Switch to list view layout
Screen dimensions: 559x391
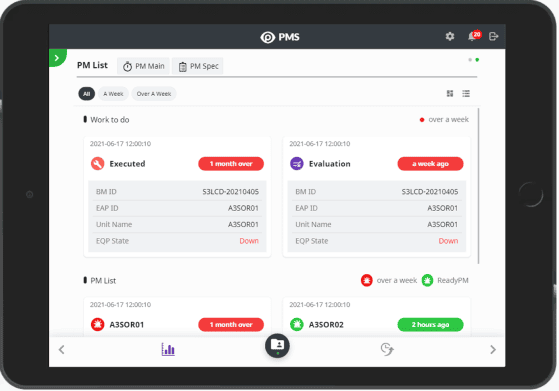pos(466,93)
